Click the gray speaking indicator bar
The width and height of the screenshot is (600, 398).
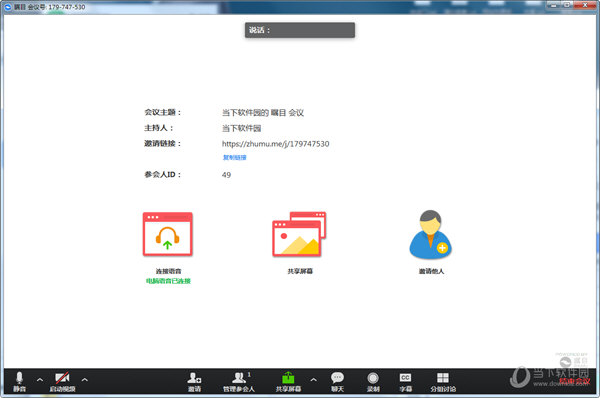pos(300,30)
